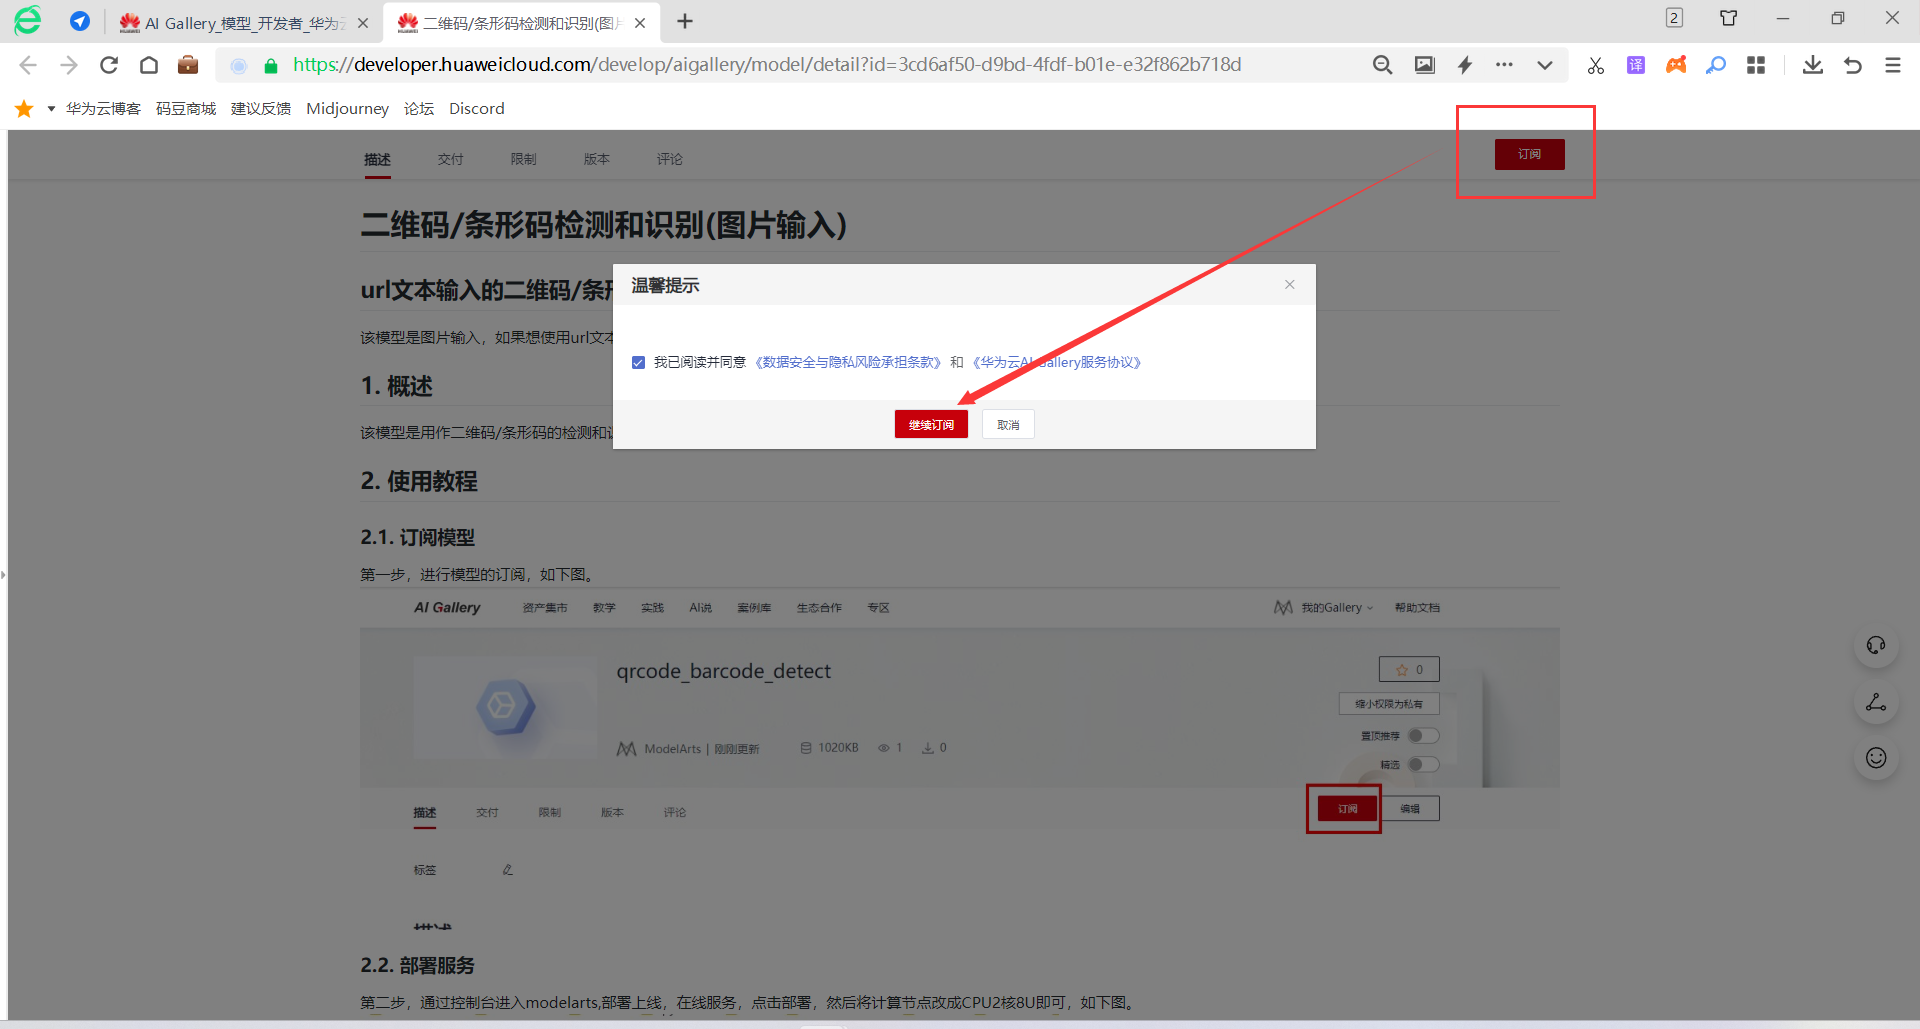This screenshot has height=1029, width=1920.
Task: Open the Discord bookmark
Action: pos(476,108)
